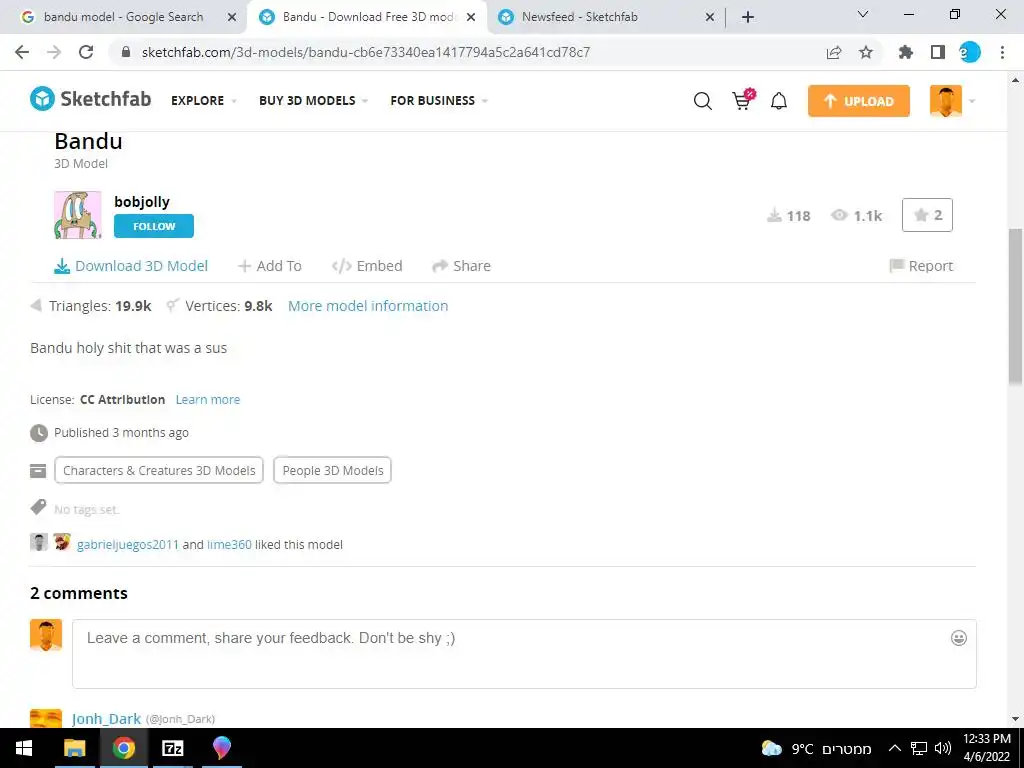Open the Extensions puzzle icon
The height and width of the screenshot is (768, 1024).
906,52
